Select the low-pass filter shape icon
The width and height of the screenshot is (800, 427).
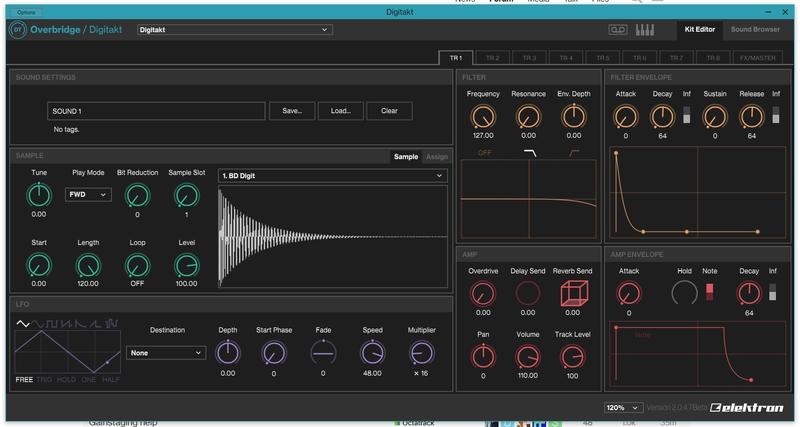click(530, 153)
